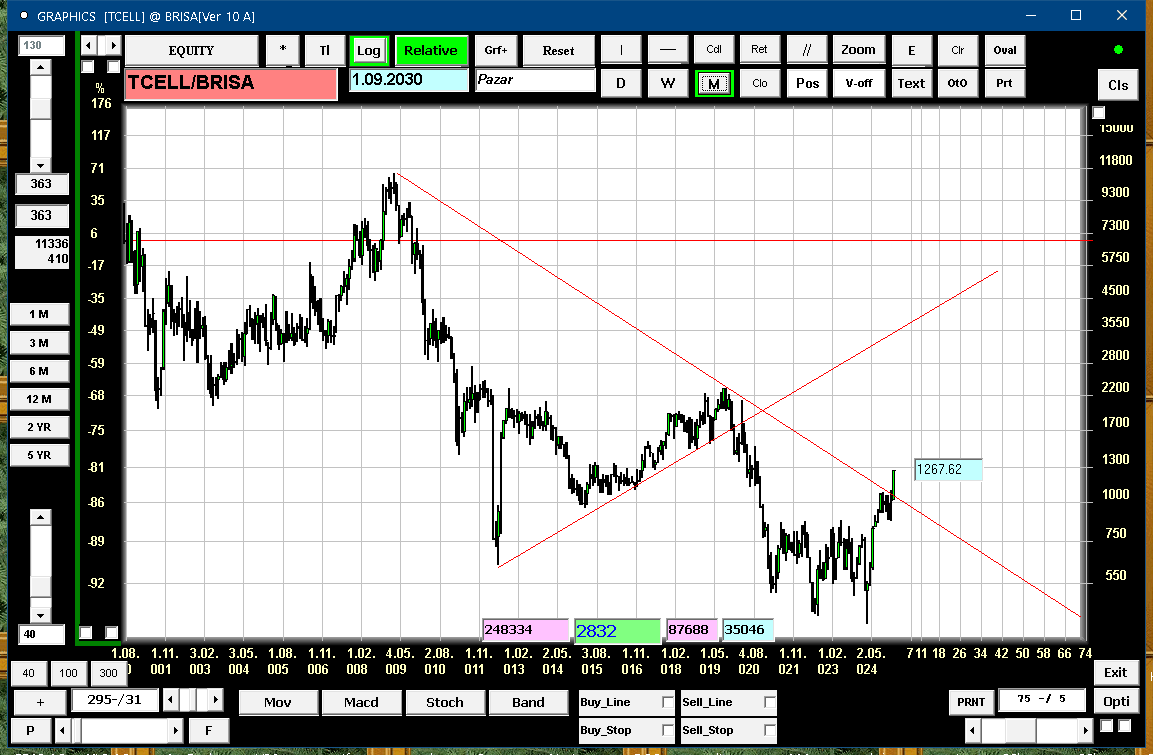Click the E toolbar button
1153x755 pixels.
(912, 50)
